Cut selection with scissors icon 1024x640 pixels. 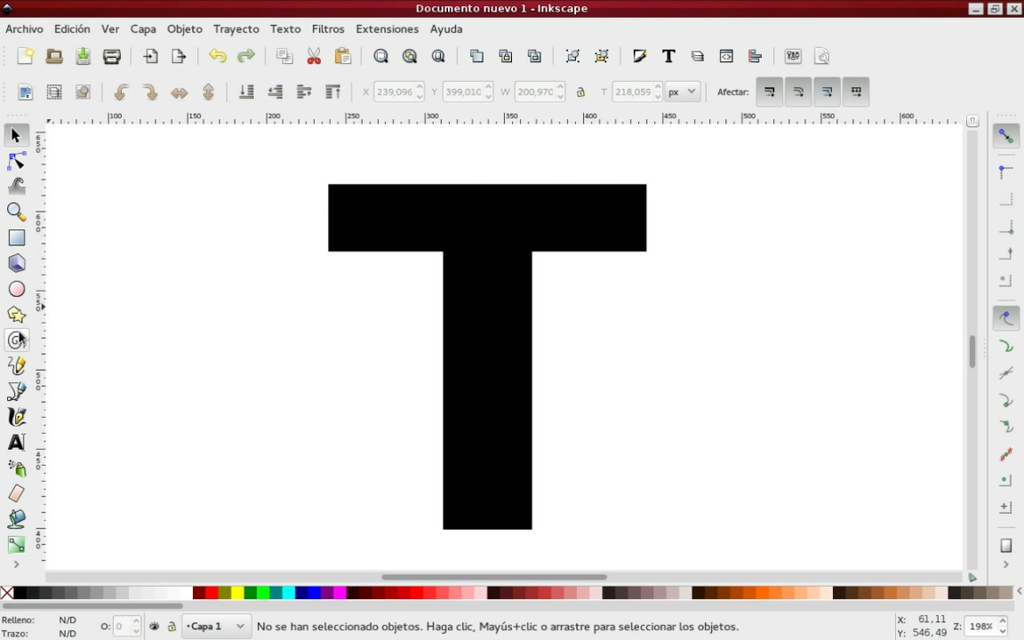[314, 56]
